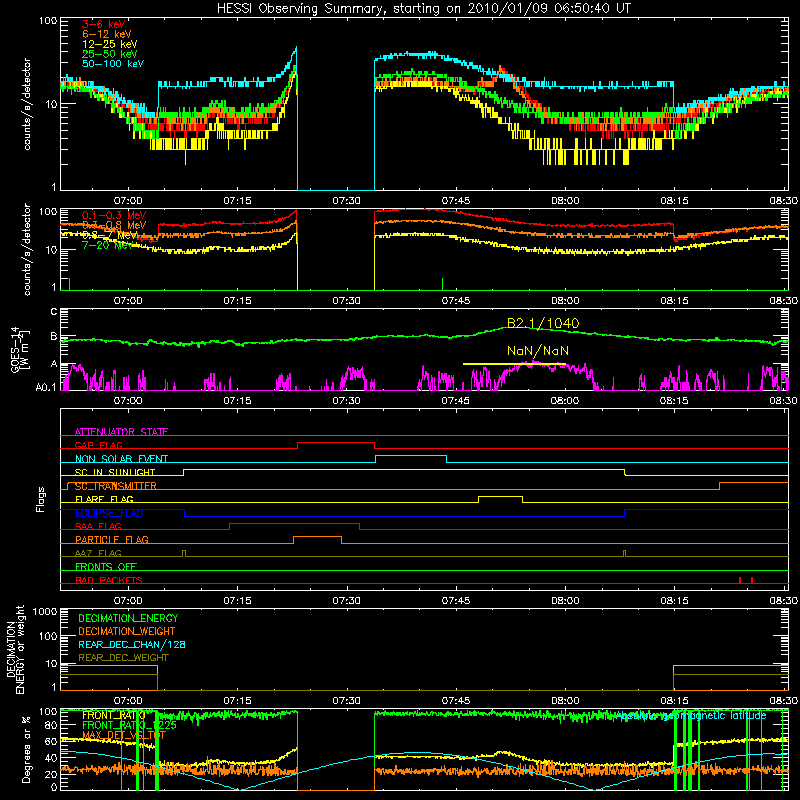Click the raised step on the GAP_FLAG line
The width and height of the screenshot is (800, 800).
[336, 443]
